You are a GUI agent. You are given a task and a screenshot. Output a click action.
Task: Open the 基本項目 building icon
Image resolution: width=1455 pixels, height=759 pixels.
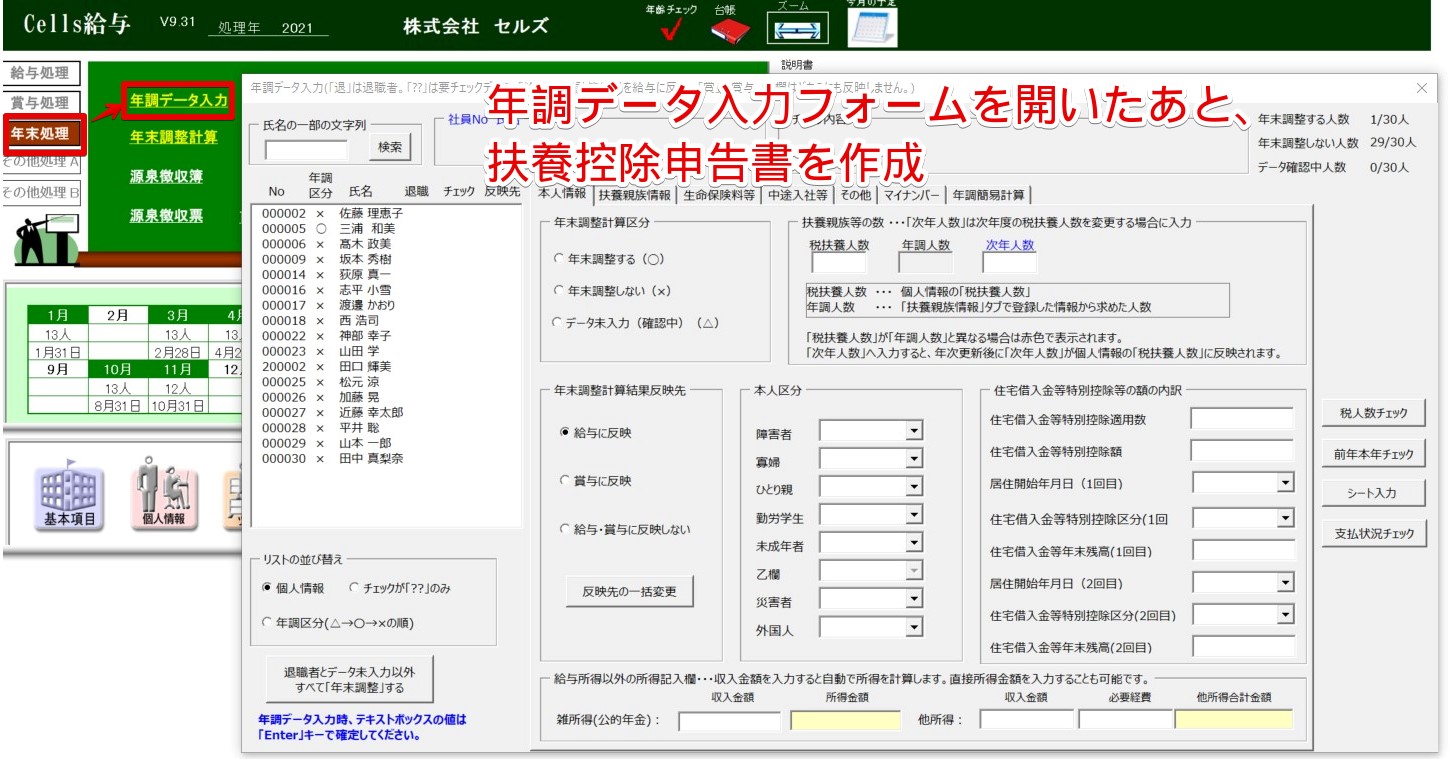click(x=70, y=494)
